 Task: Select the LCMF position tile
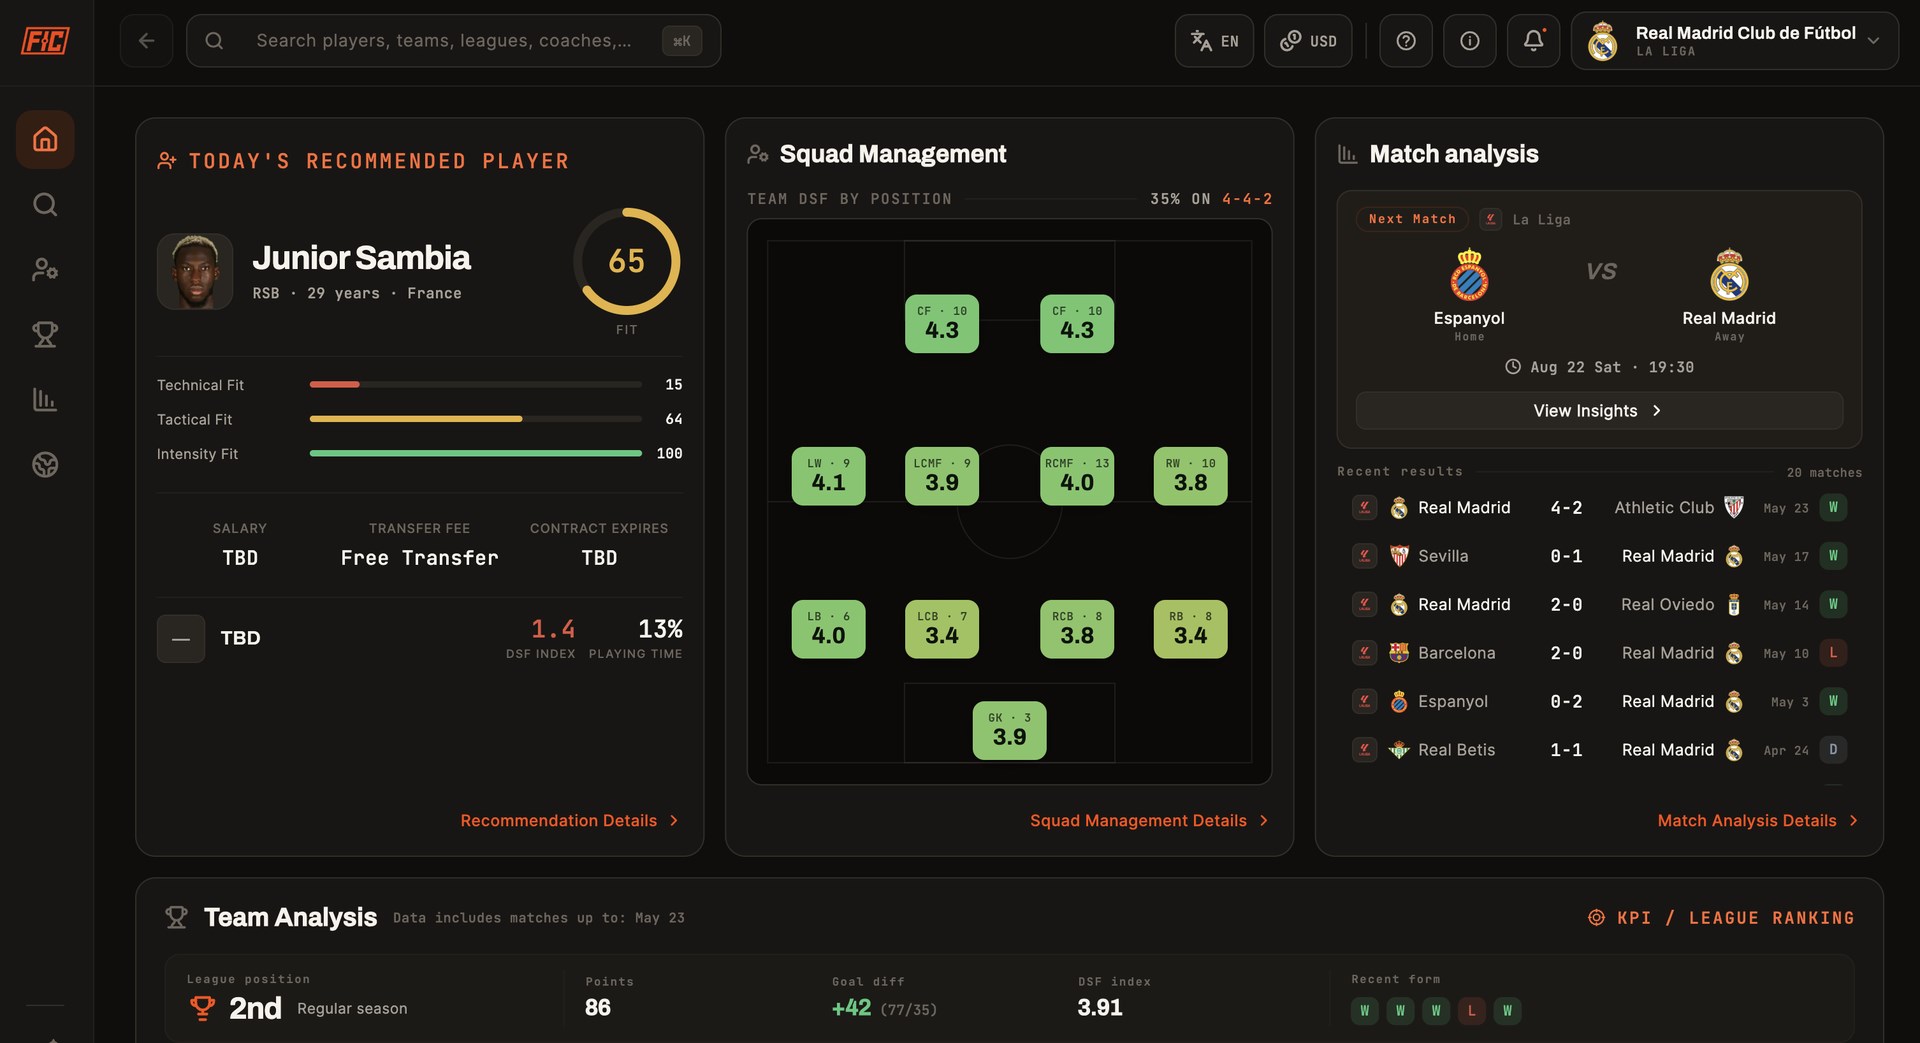pyautogui.click(x=942, y=476)
